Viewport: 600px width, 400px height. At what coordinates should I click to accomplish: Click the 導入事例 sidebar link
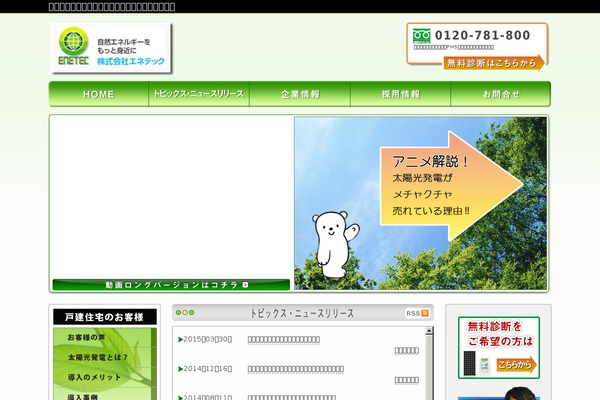(x=82, y=397)
